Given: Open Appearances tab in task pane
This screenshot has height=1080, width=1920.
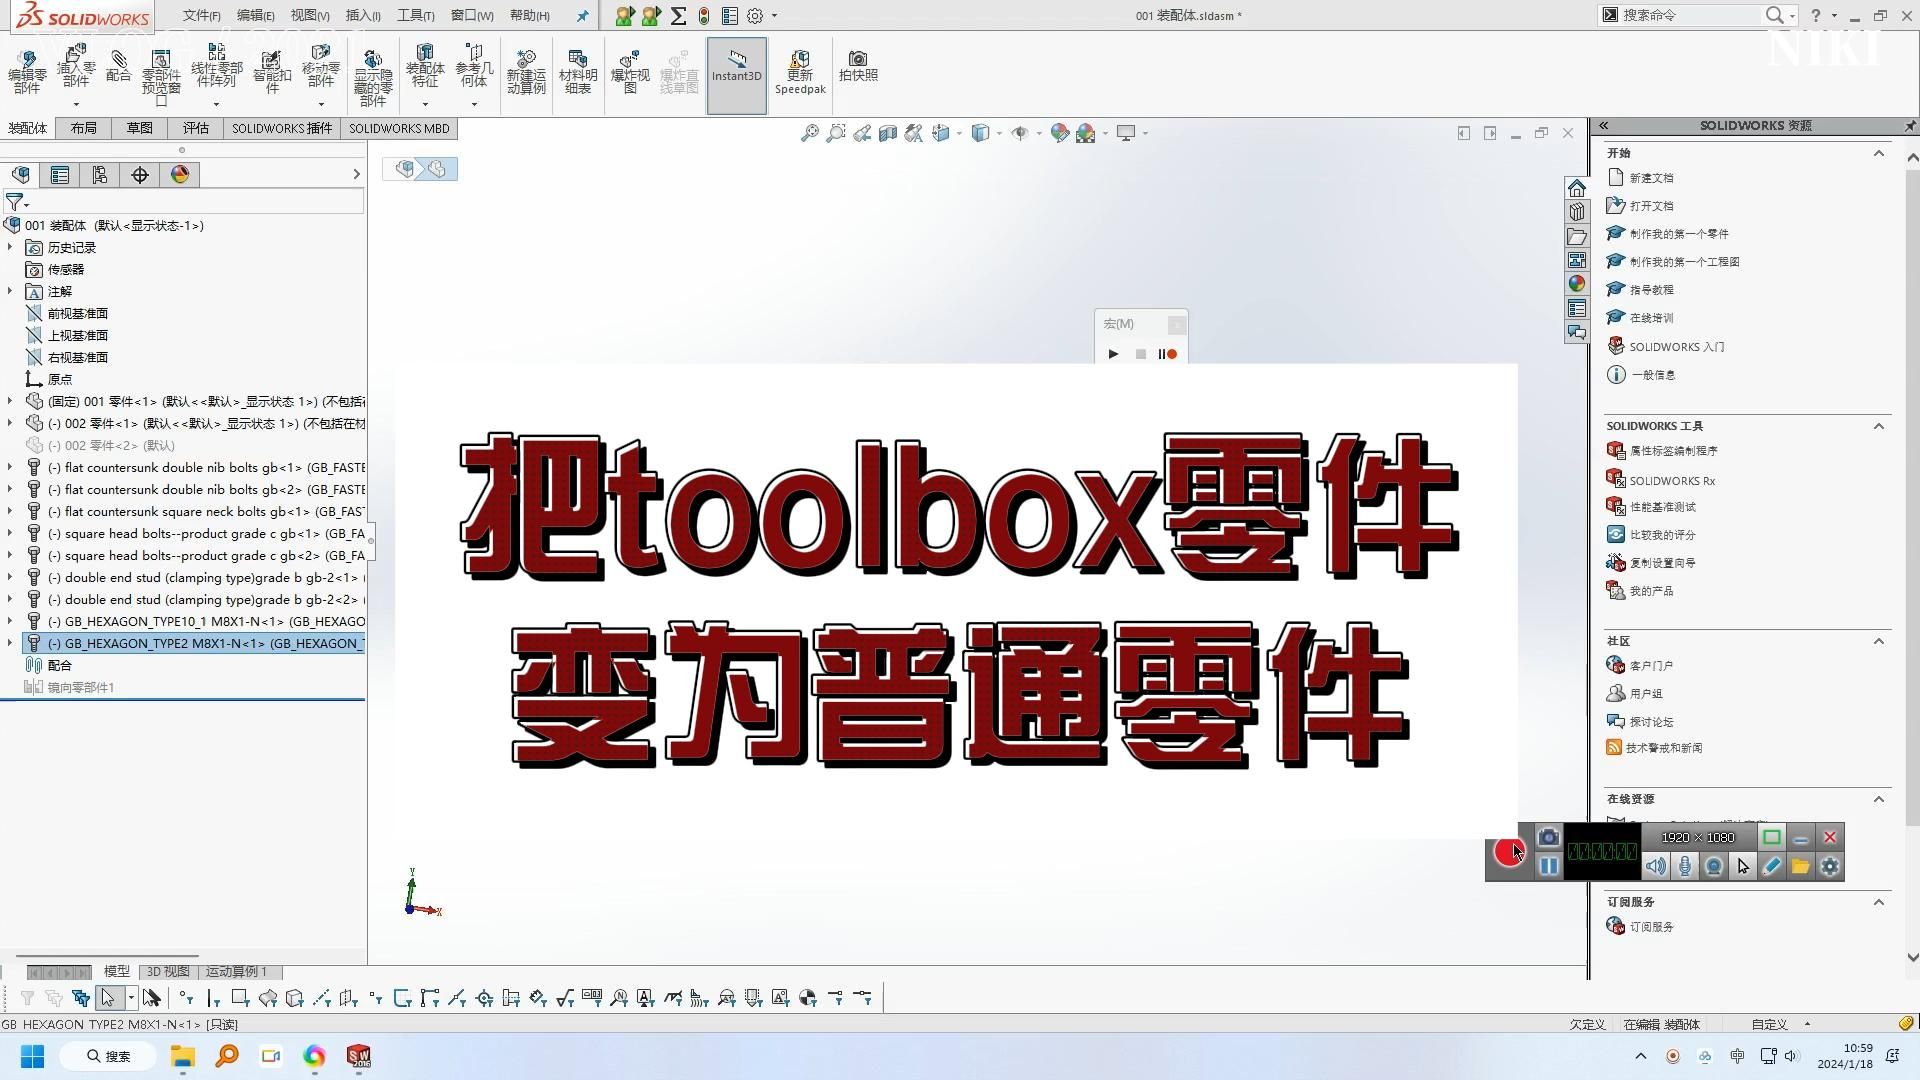Looking at the screenshot, I should coord(1577,284).
